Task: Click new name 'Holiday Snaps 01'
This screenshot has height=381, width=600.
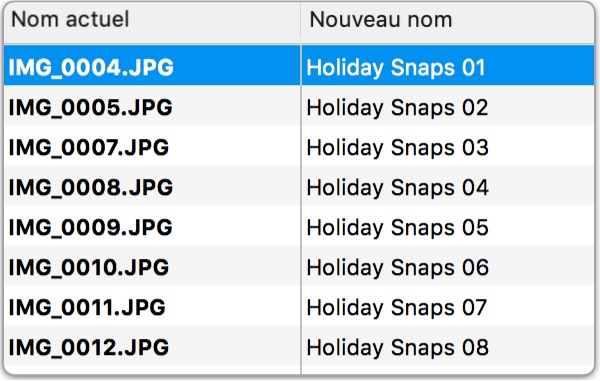Action: pos(396,68)
